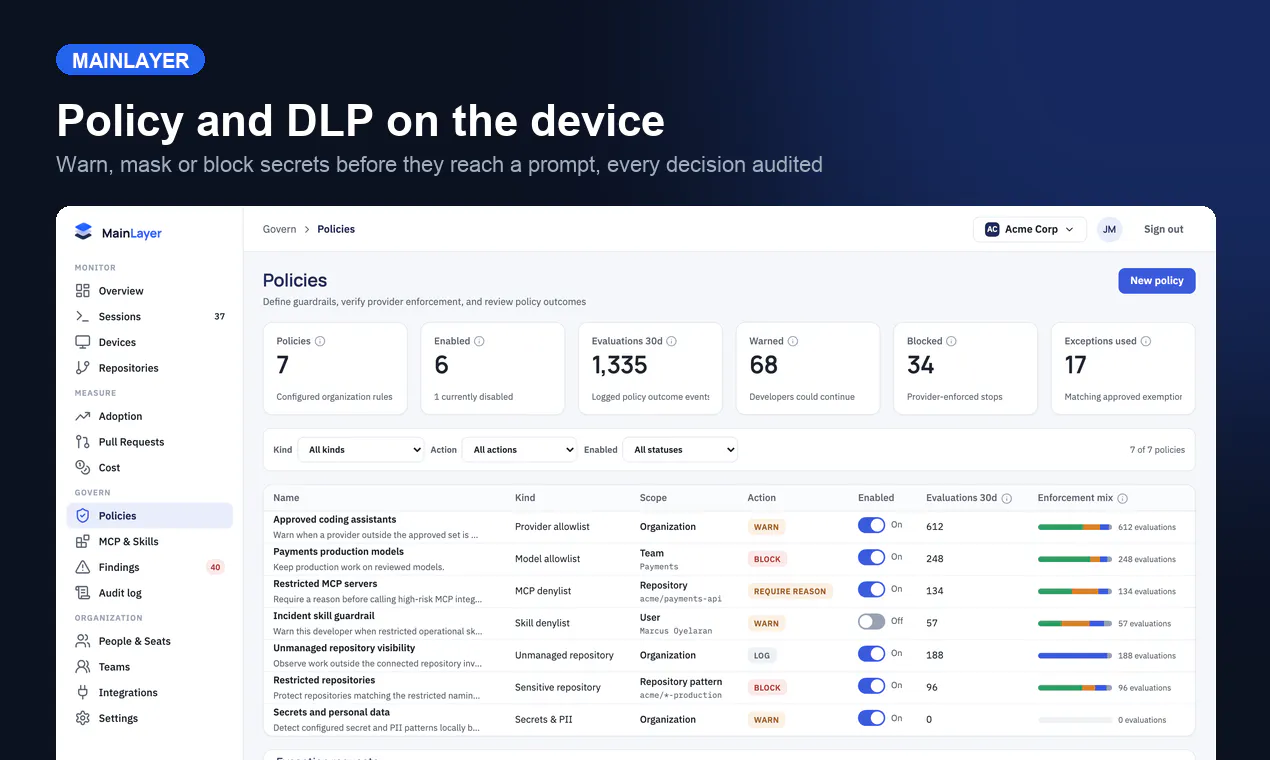This screenshot has width=1270, height=760.
Task: Toggle Unmanaged repository visibility policy switch
Action: tap(871, 653)
